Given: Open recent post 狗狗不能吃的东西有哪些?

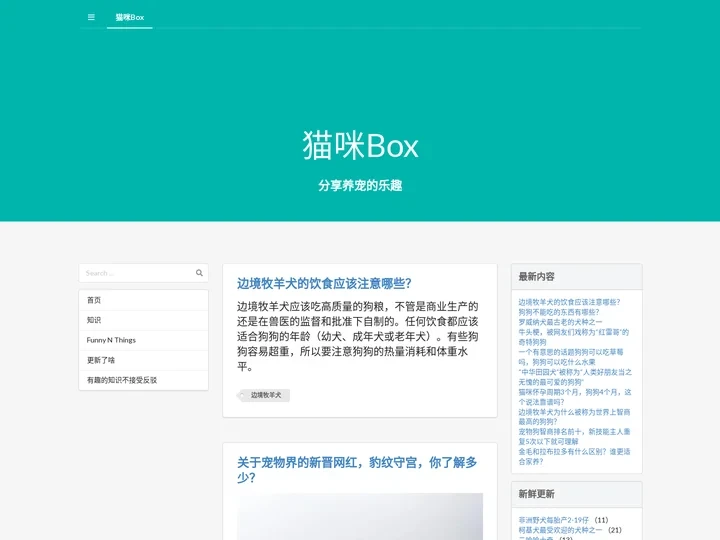Looking at the screenshot, I should (559, 312).
